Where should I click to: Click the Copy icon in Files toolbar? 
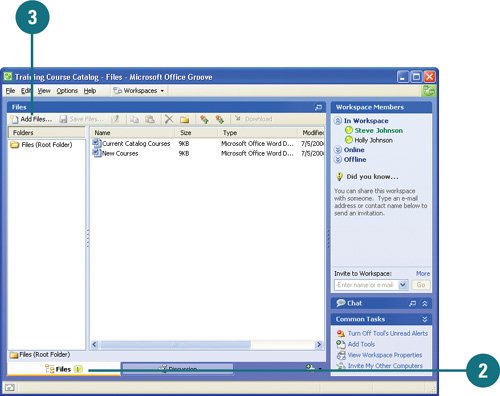(134, 119)
